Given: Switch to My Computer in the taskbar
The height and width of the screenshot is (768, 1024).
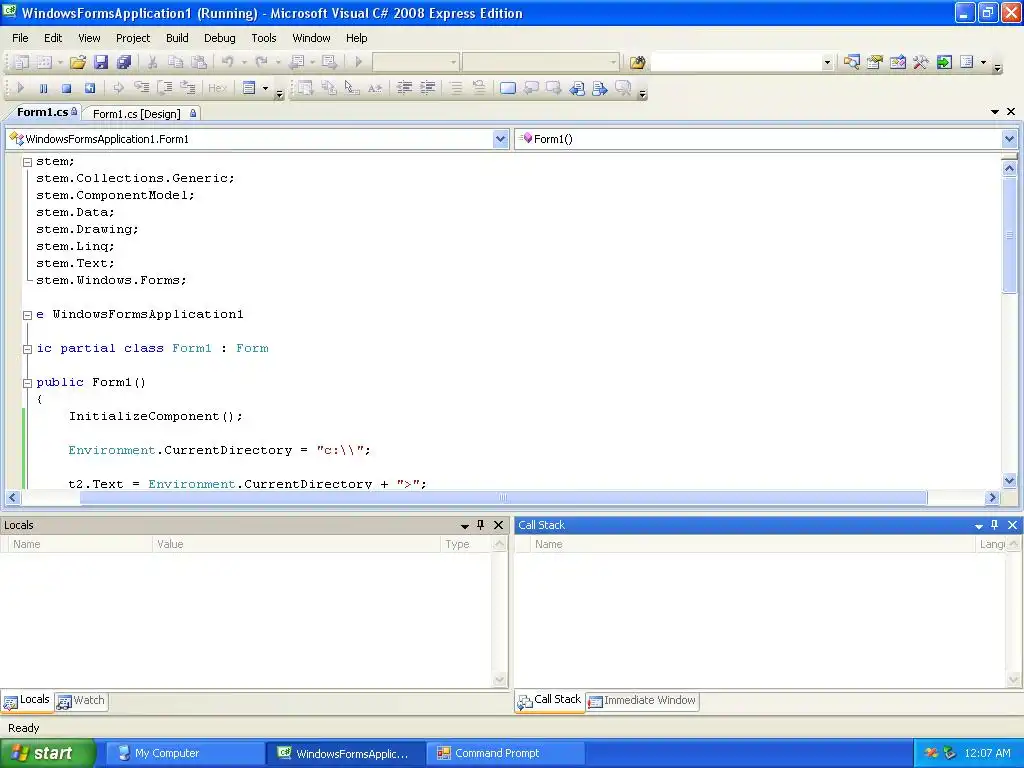Looking at the screenshot, I should pyautogui.click(x=185, y=753).
